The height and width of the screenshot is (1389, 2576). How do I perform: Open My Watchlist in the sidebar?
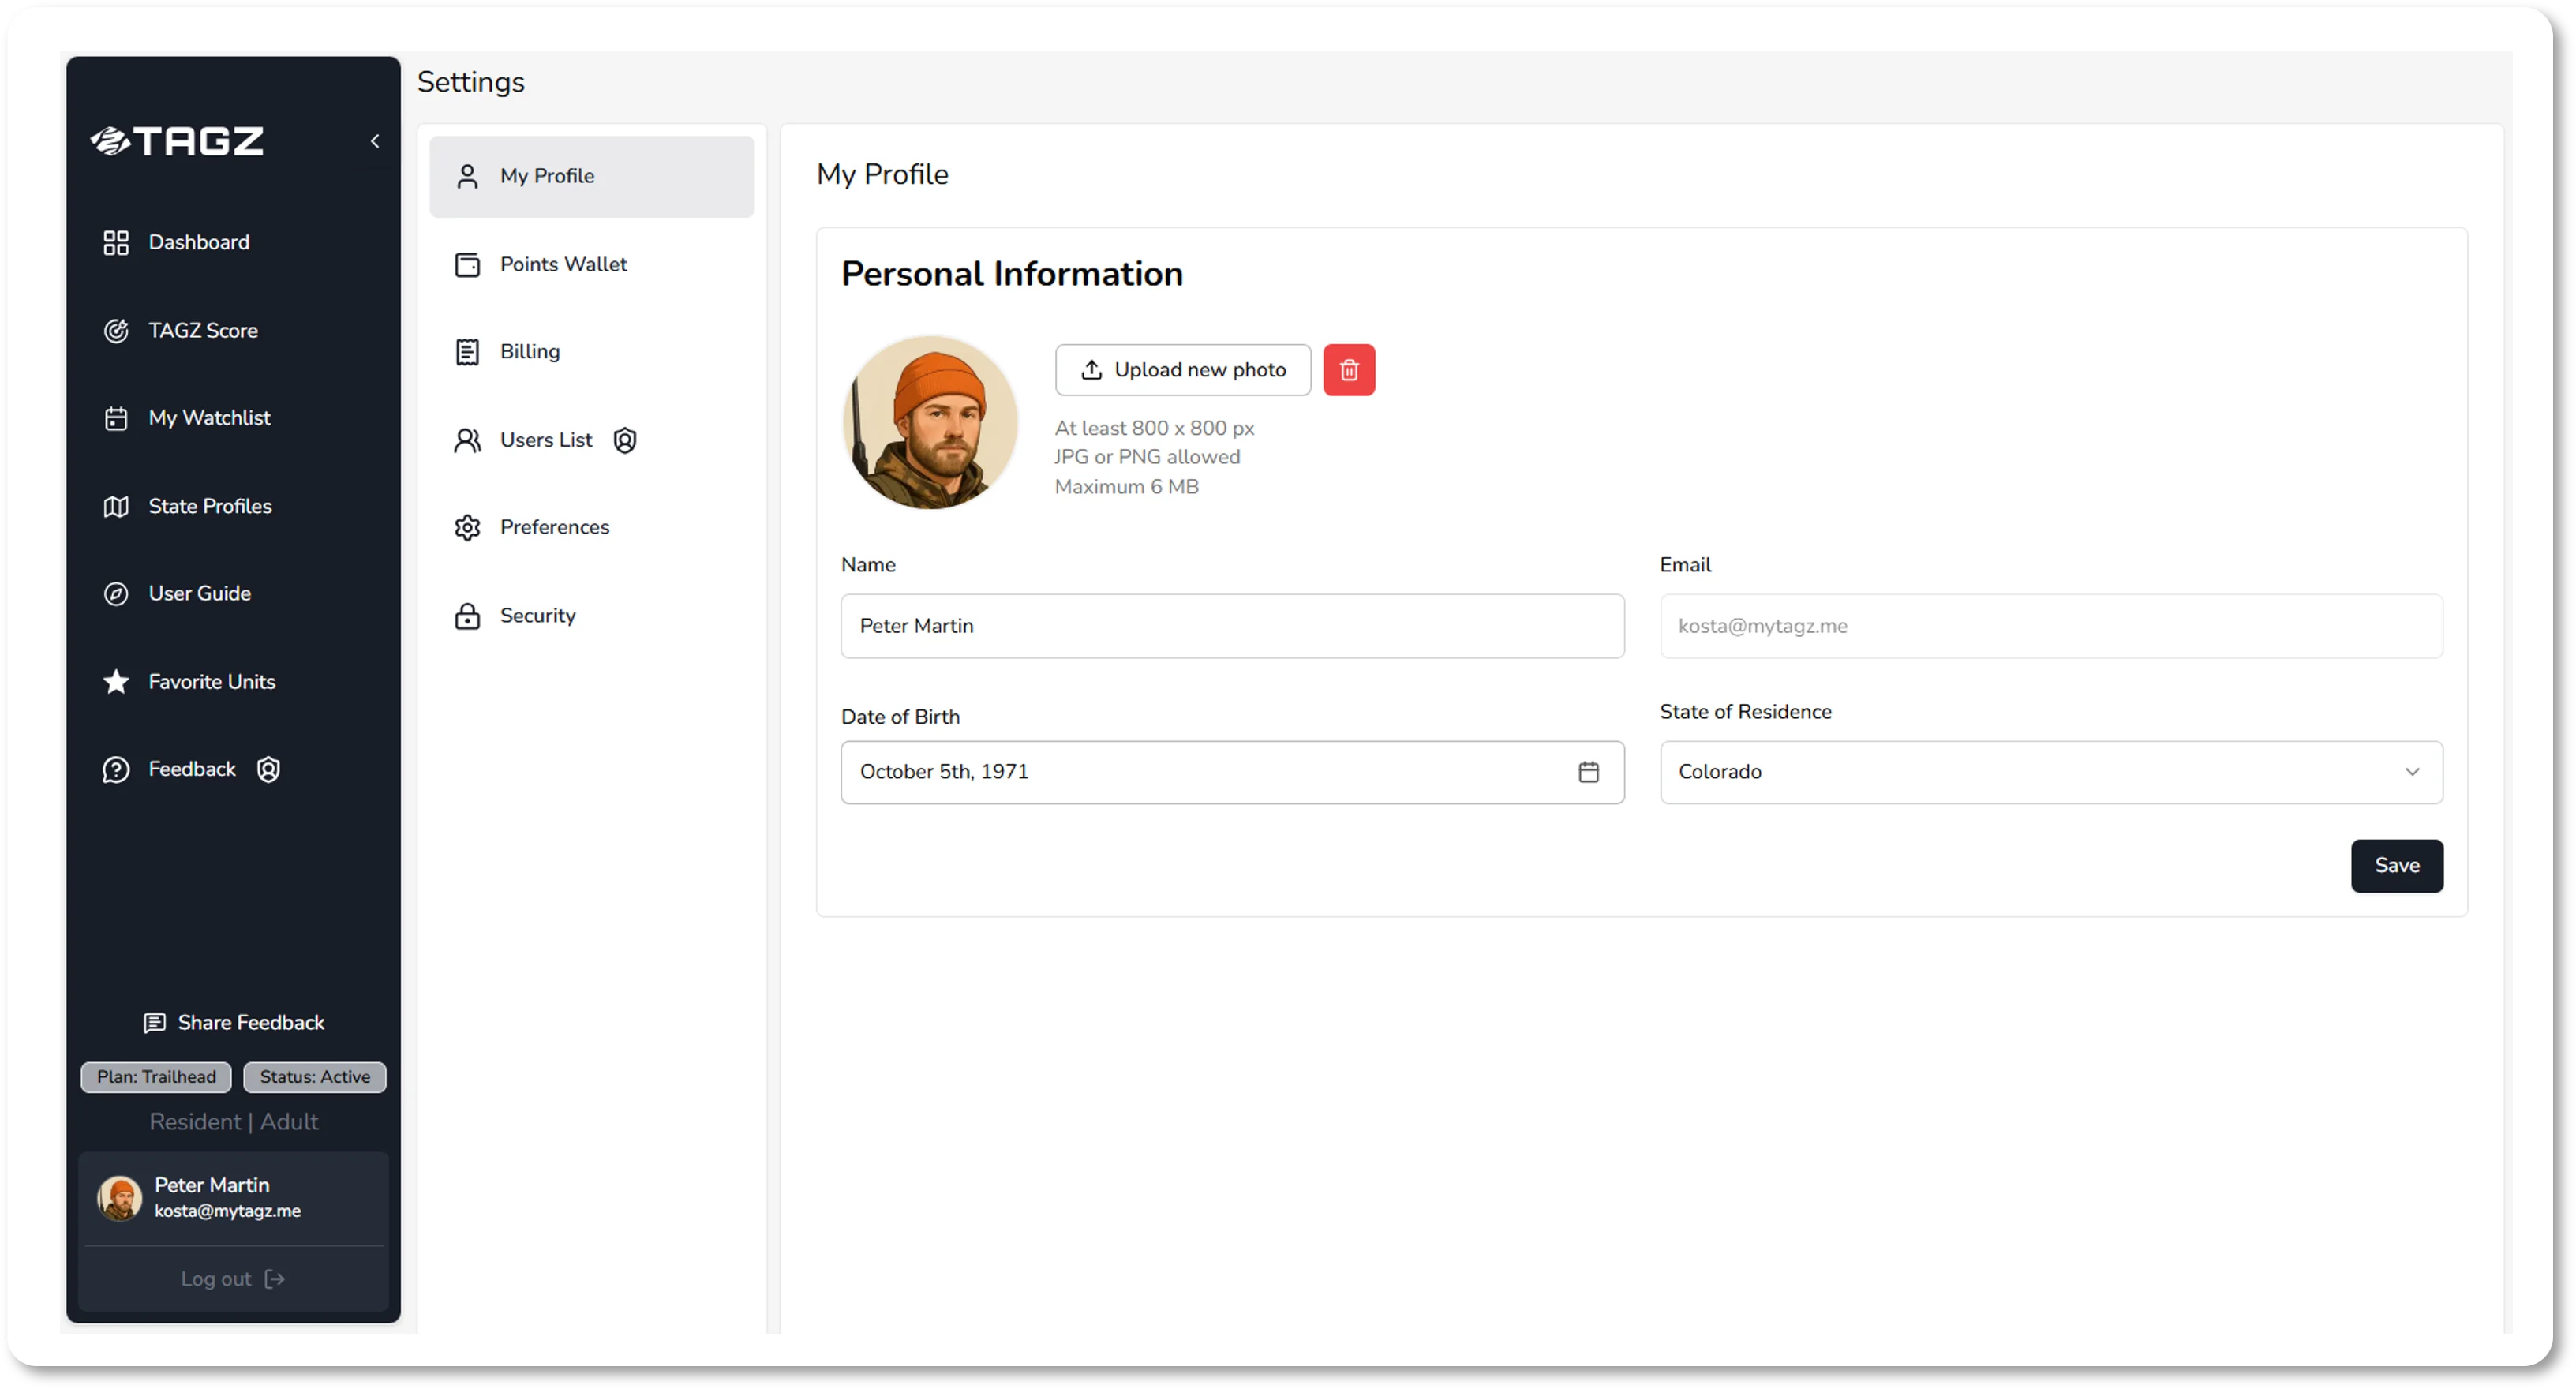(210, 418)
